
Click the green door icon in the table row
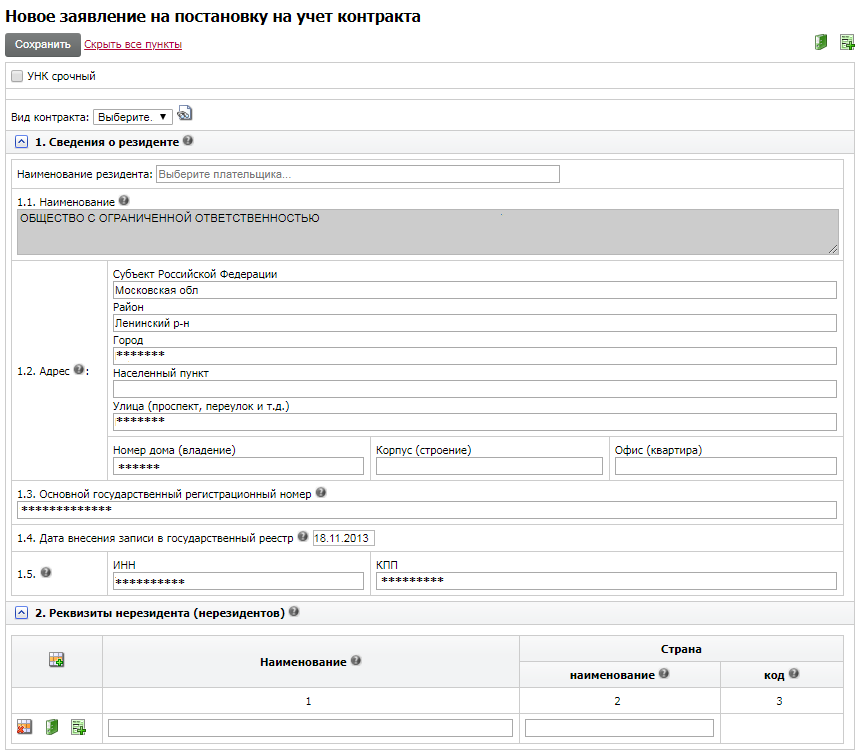click(x=52, y=727)
